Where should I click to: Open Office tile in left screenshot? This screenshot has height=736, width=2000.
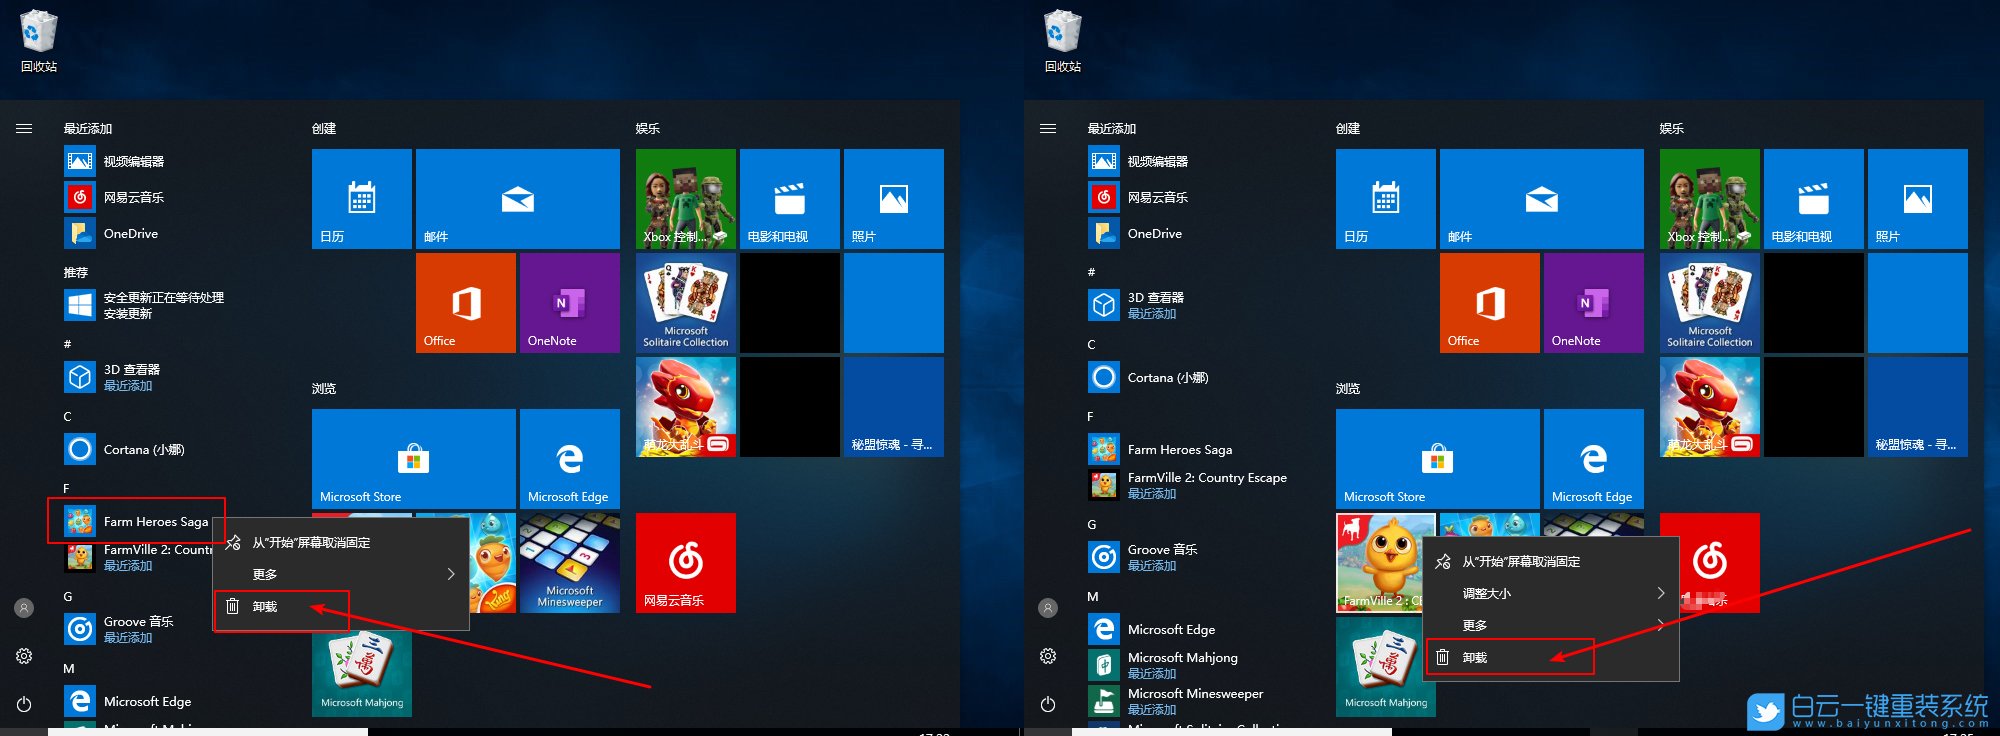click(x=466, y=303)
